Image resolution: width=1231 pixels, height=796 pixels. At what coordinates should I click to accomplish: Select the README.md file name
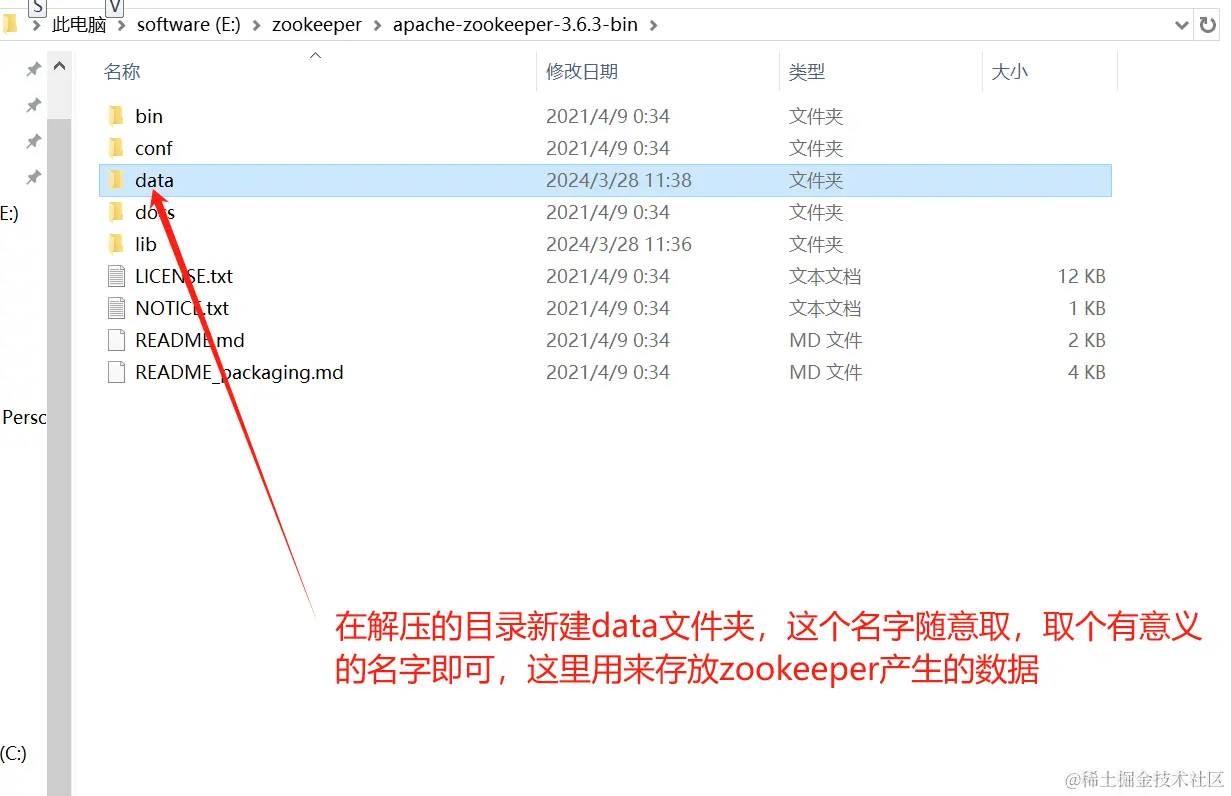(x=190, y=340)
